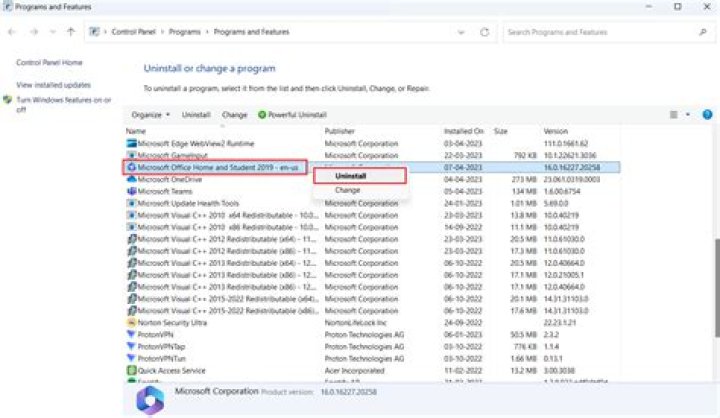Click the Programs and Features title bar icon
The height and width of the screenshot is (418, 720).
[x=7, y=6]
